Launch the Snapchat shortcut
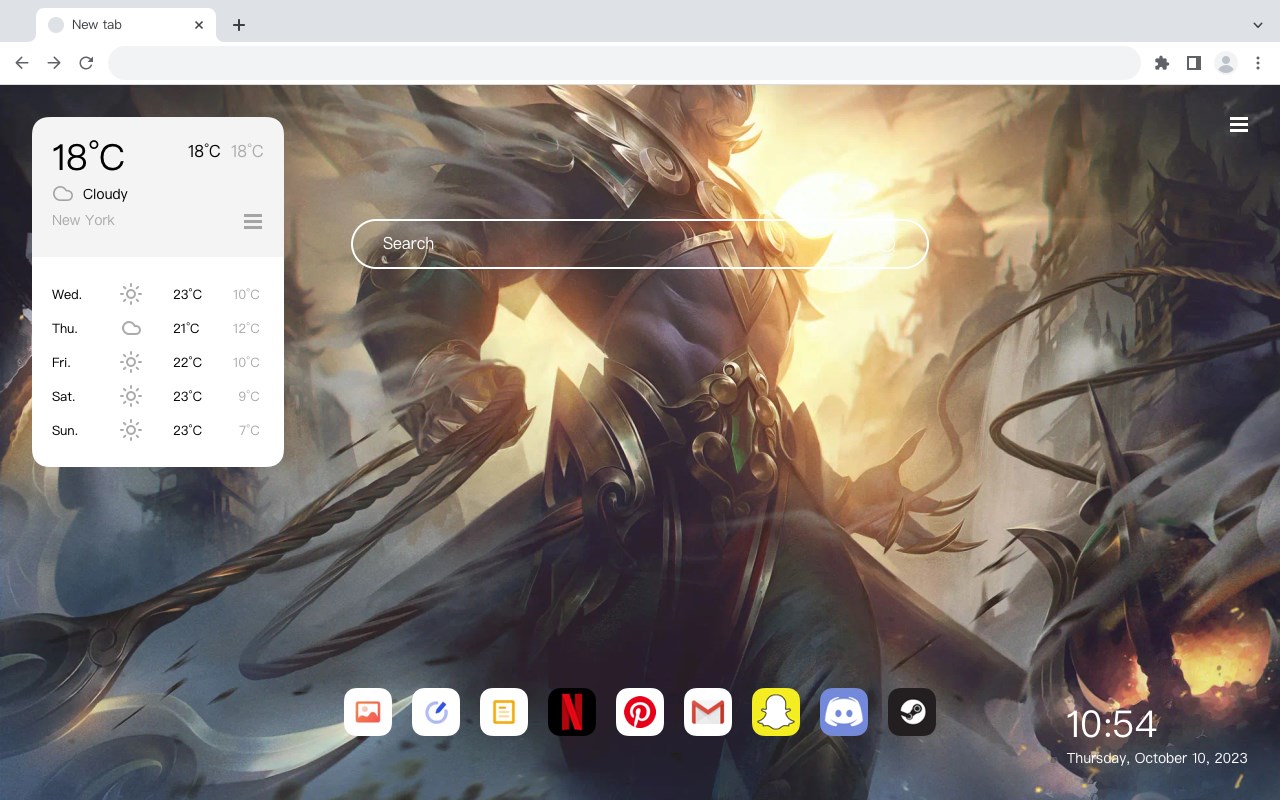This screenshot has width=1280, height=800. click(x=776, y=712)
